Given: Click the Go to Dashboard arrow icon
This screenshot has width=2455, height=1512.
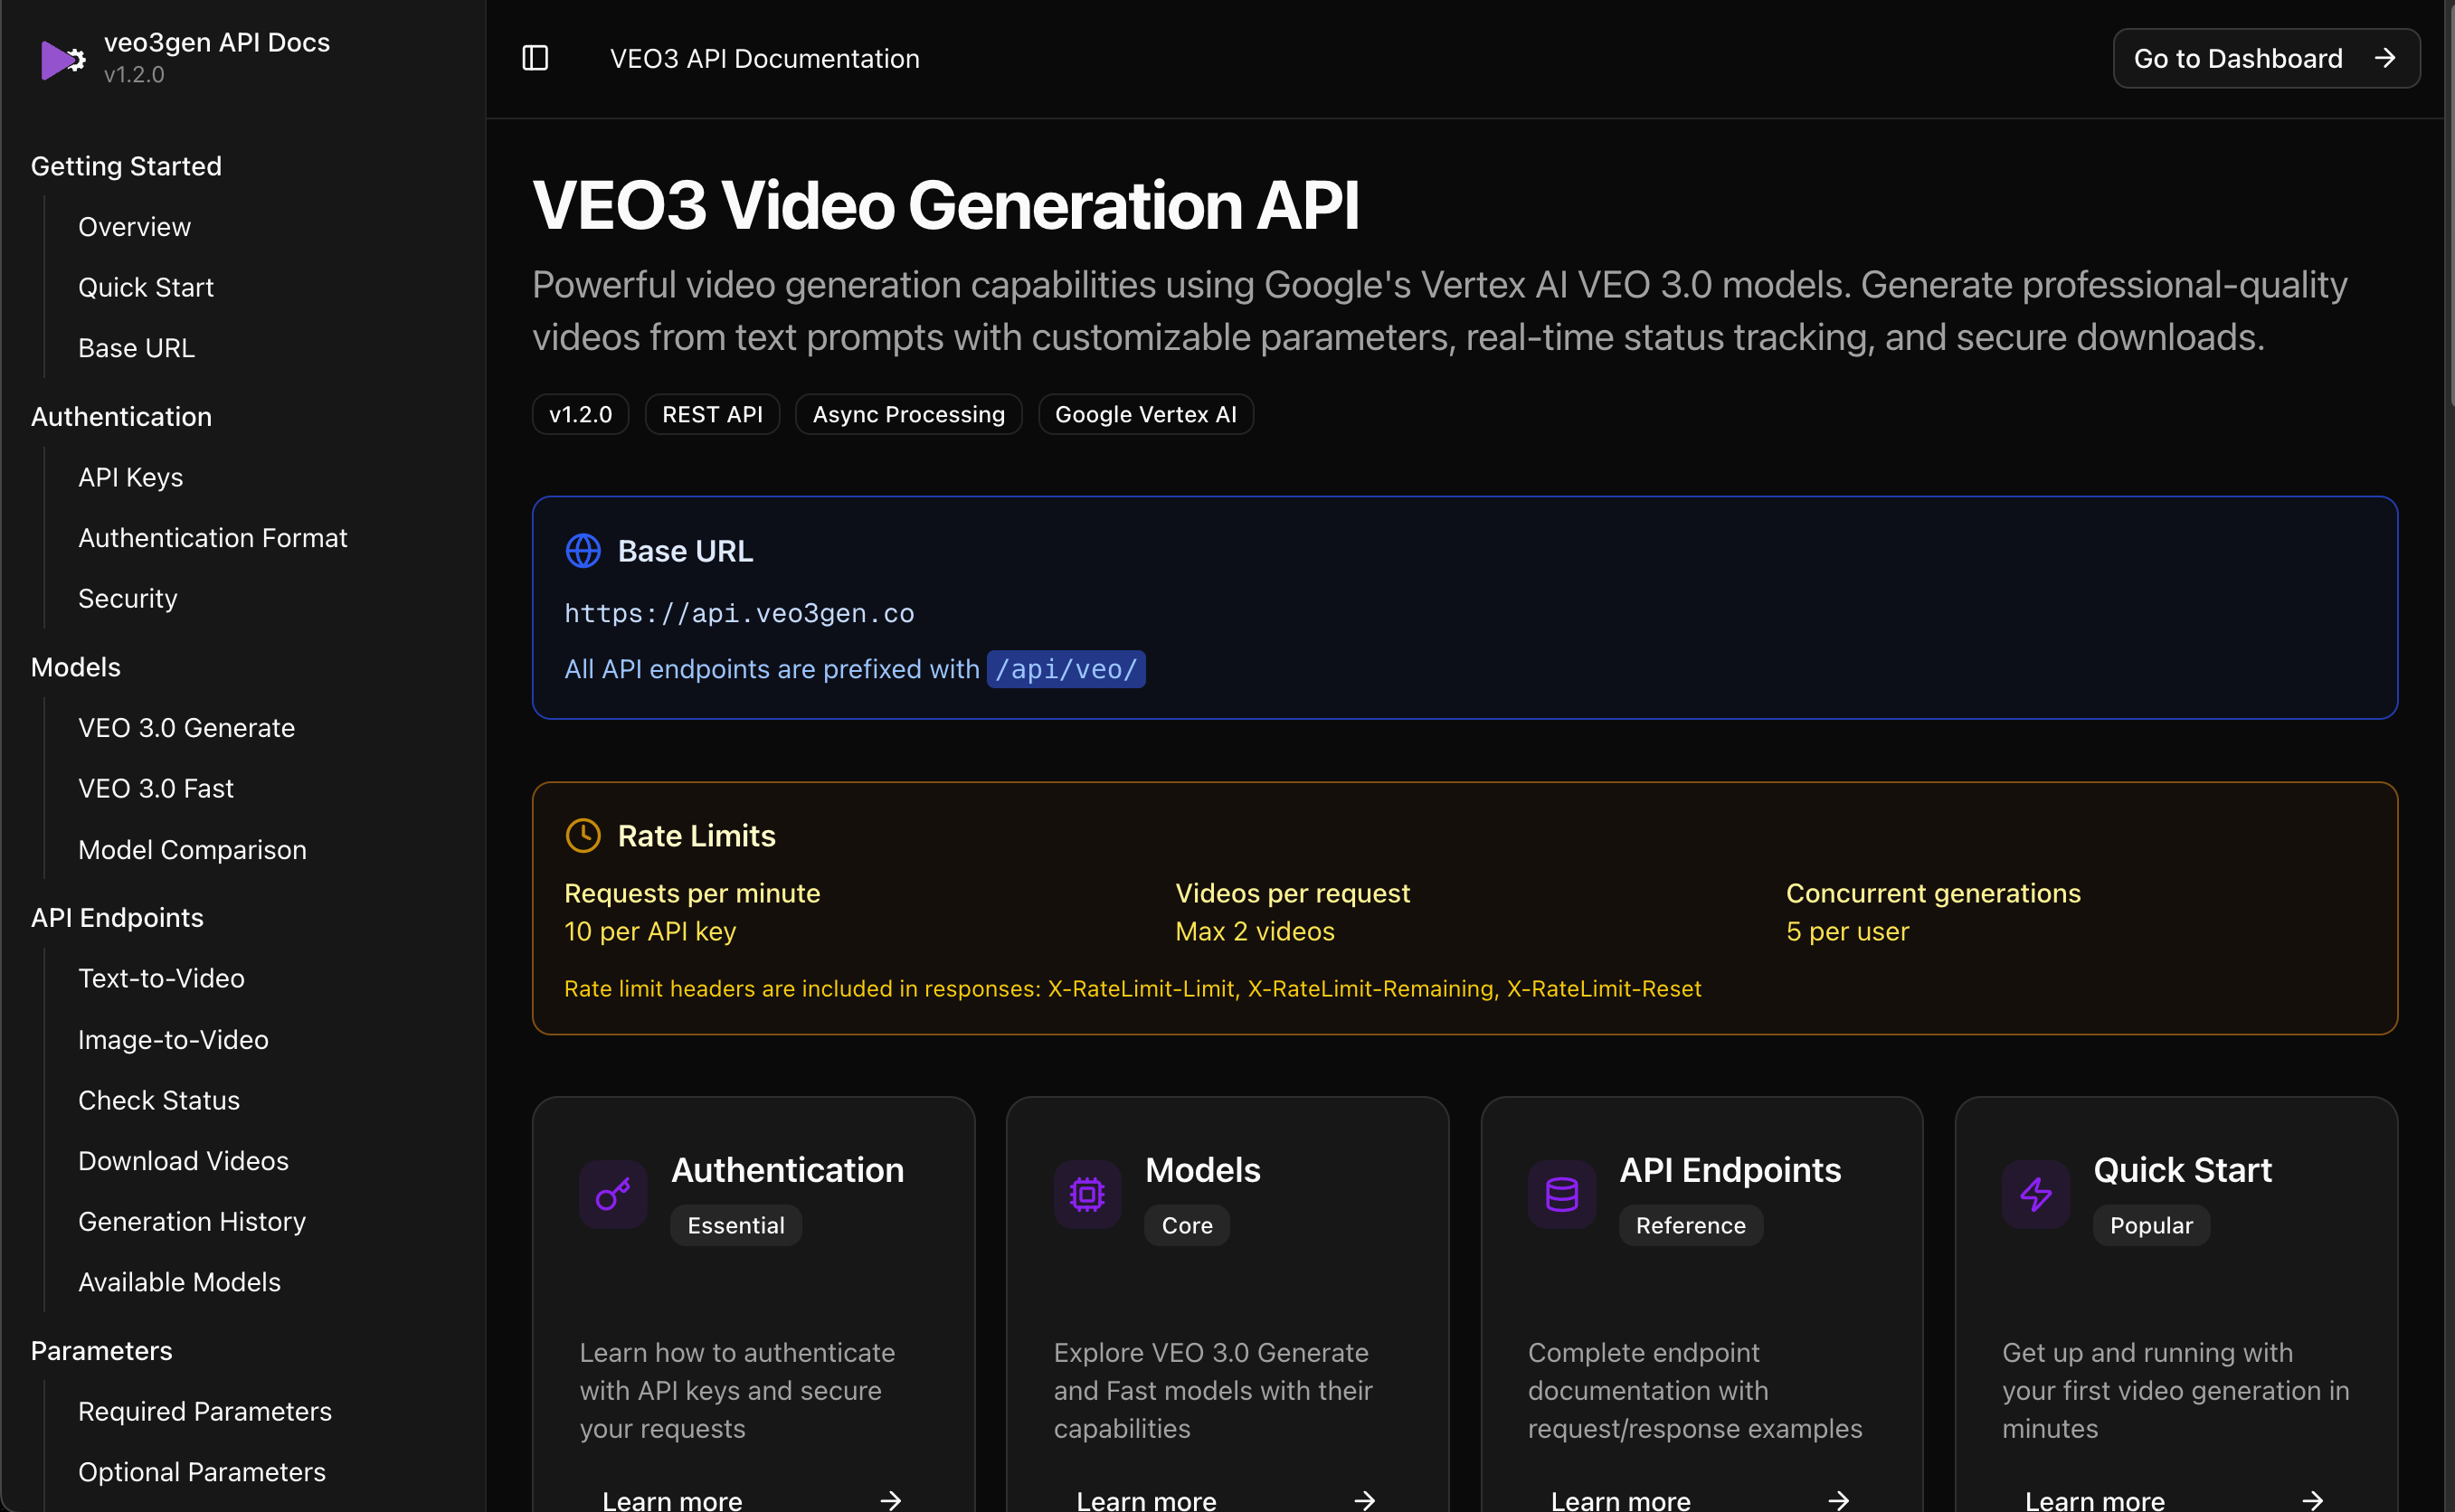Looking at the screenshot, I should (x=2385, y=58).
